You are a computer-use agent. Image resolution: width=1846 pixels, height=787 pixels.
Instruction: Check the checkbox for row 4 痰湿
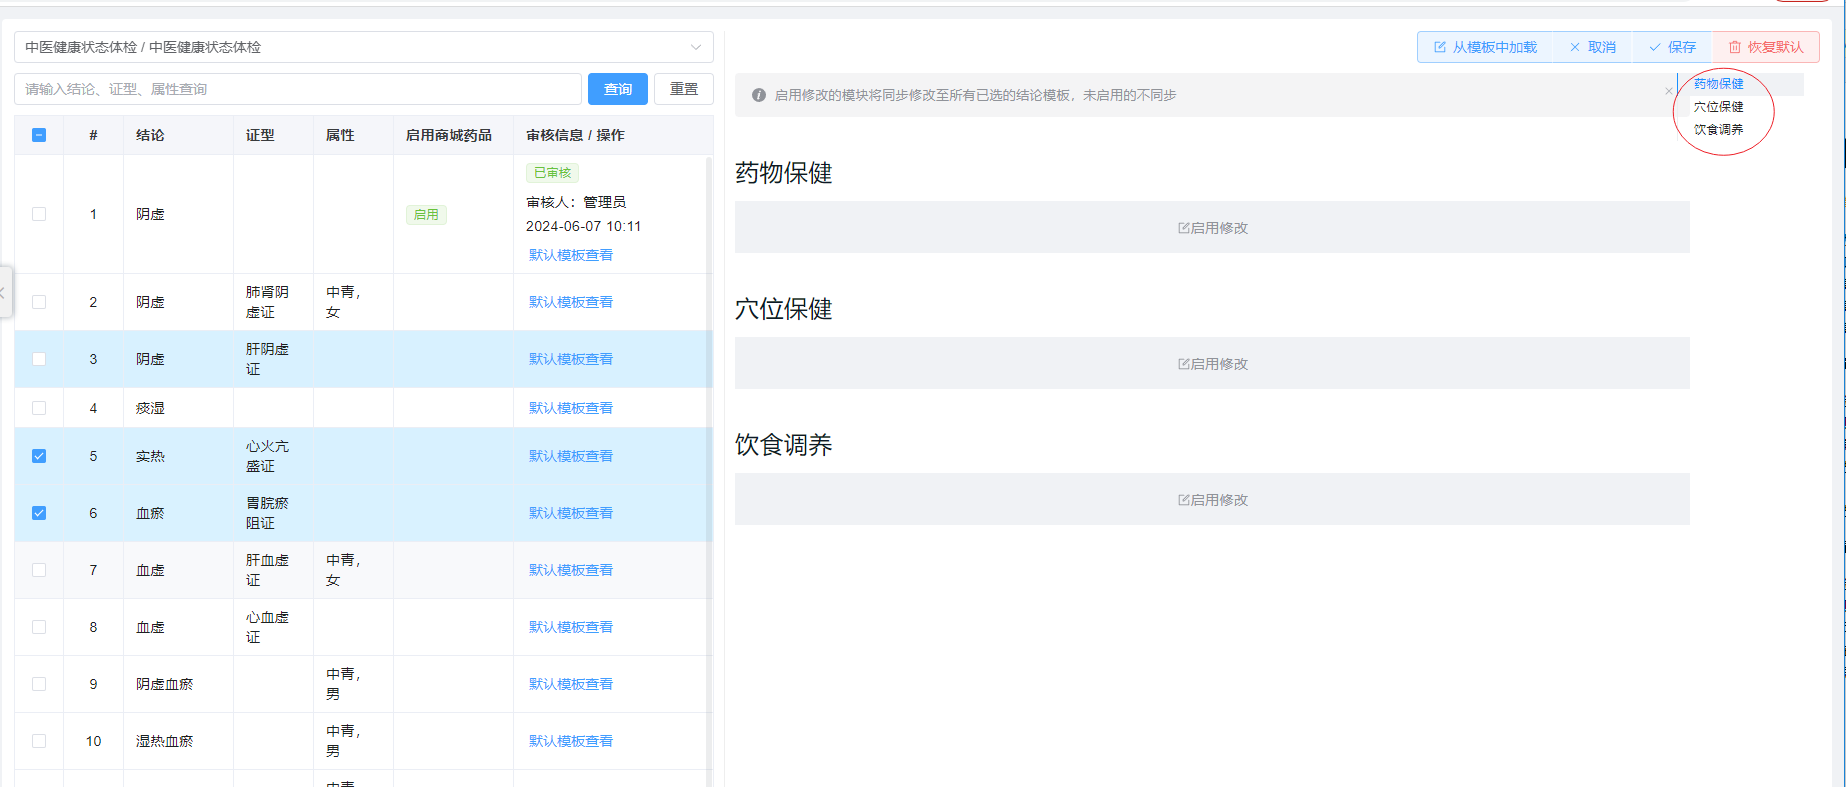39,408
